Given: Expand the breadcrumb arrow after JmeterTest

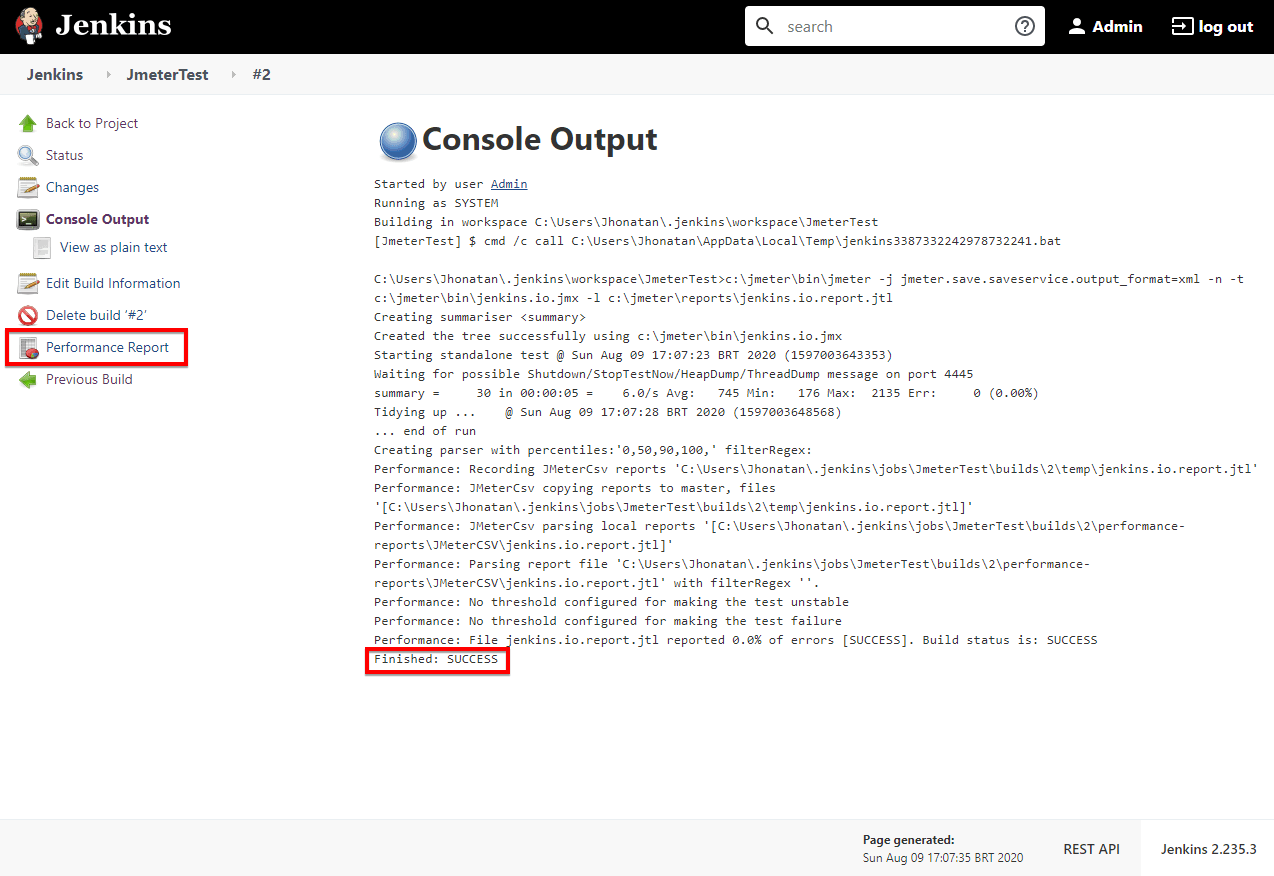Looking at the screenshot, I should click(x=234, y=75).
